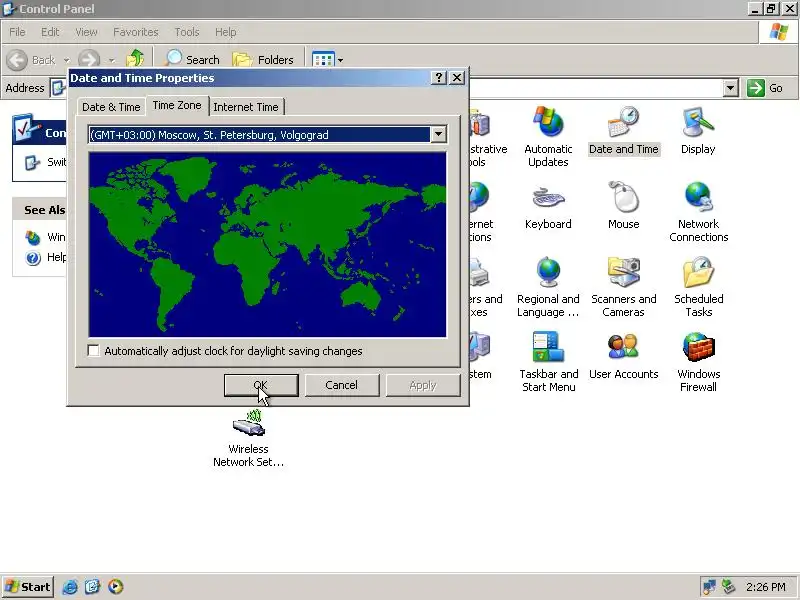This screenshot has height=600, width=800.
Task: Close the Date and Time Properties dialog
Action: (457, 78)
